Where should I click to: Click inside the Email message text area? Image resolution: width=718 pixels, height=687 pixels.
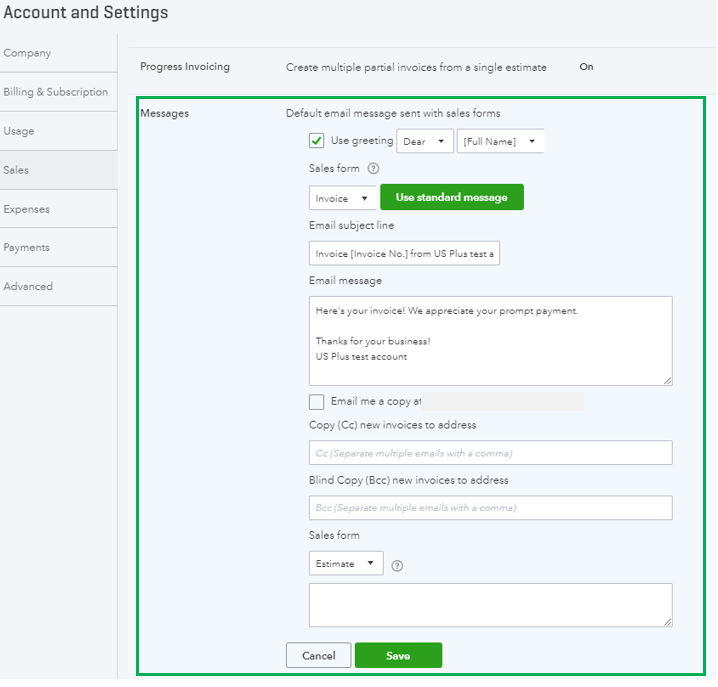(x=490, y=340)
